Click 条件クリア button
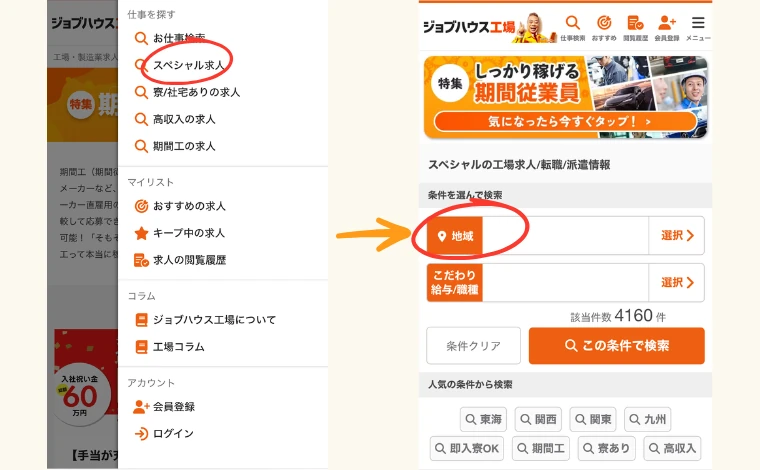The image size is (760, 470). coord(474,345)
